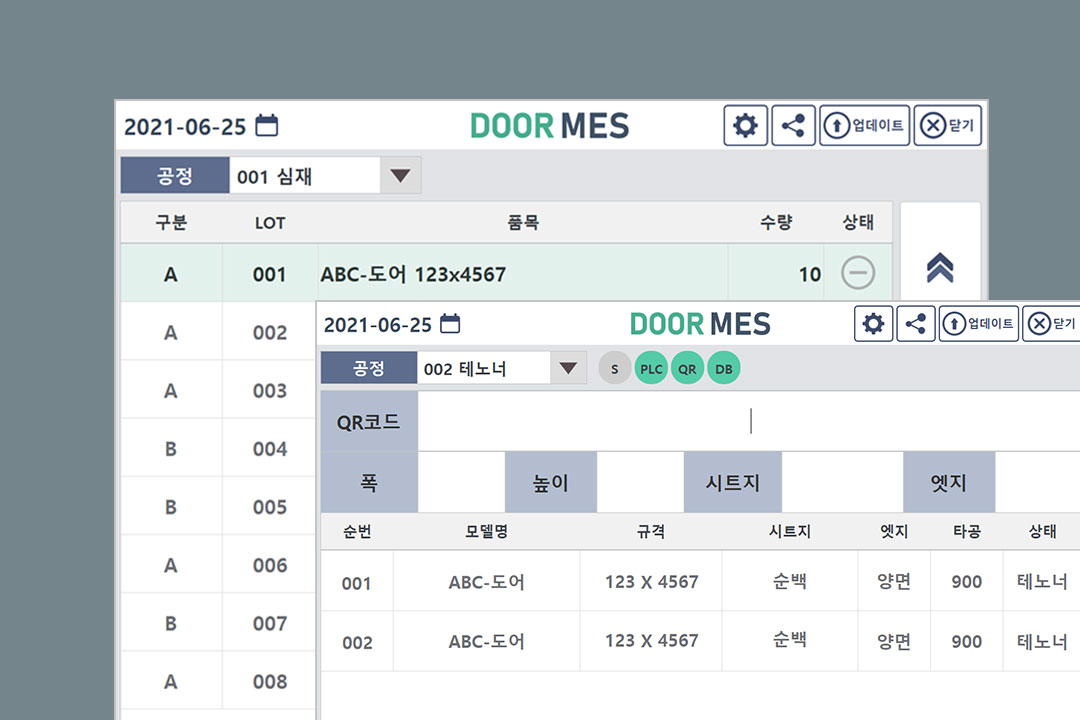Open calendar picker in front window
Image resolution: width=1080 pixels, height=720 pixels.
pos(451,324)
